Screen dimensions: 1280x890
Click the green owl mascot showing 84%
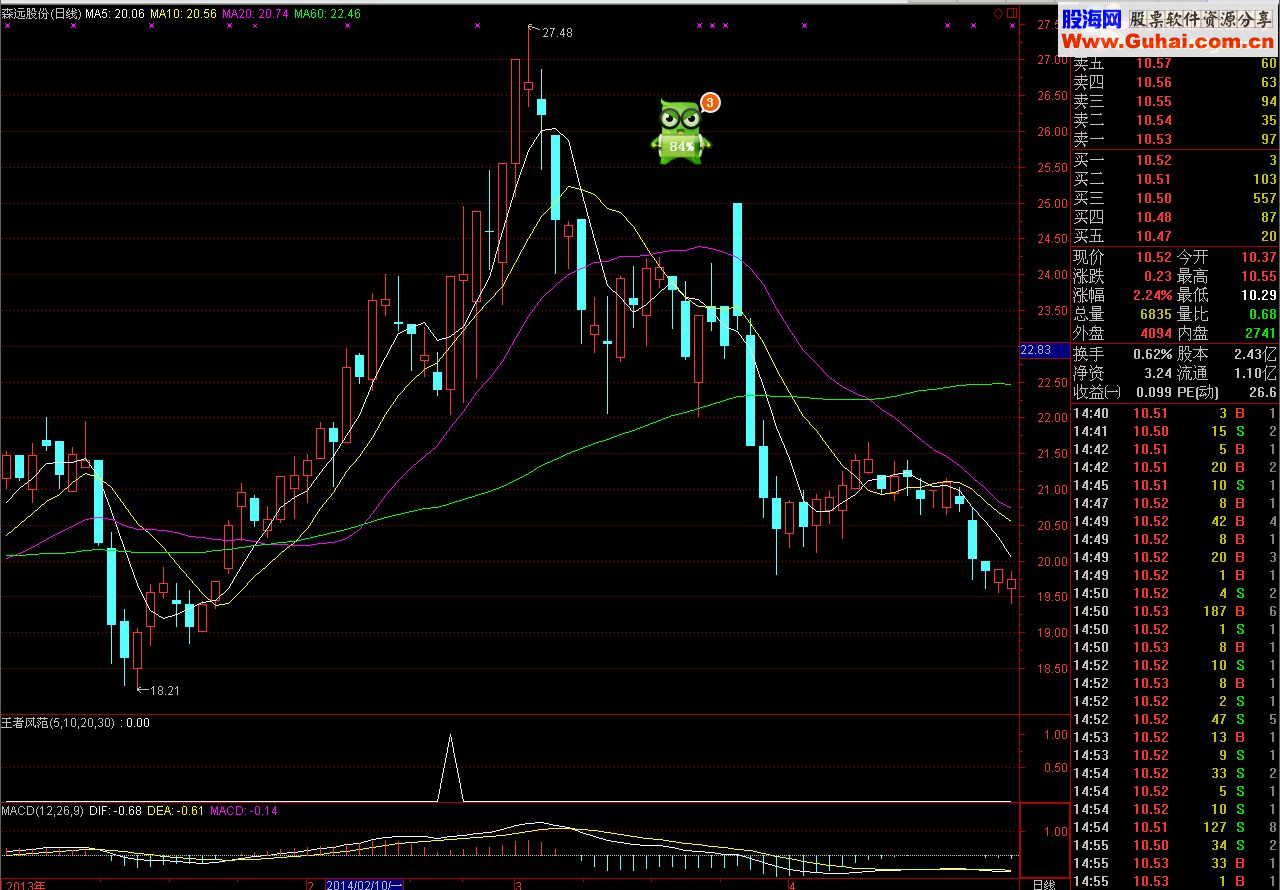pos(681,131)
